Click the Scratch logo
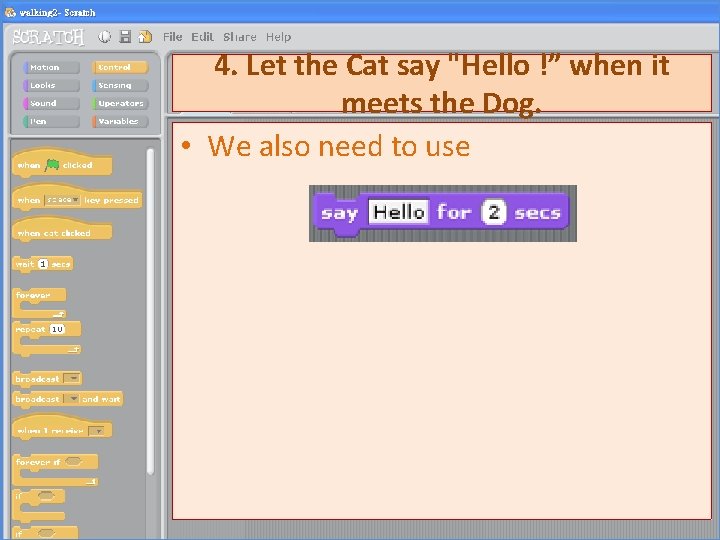720x540 pixels. (x=48, y=37)
